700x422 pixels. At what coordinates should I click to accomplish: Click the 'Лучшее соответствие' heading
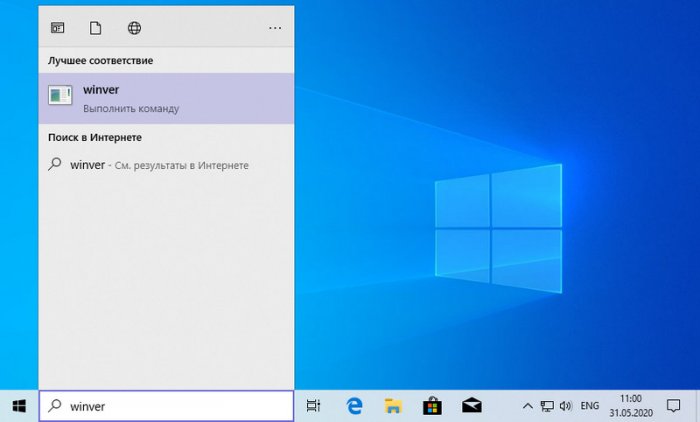click(100, 61)
